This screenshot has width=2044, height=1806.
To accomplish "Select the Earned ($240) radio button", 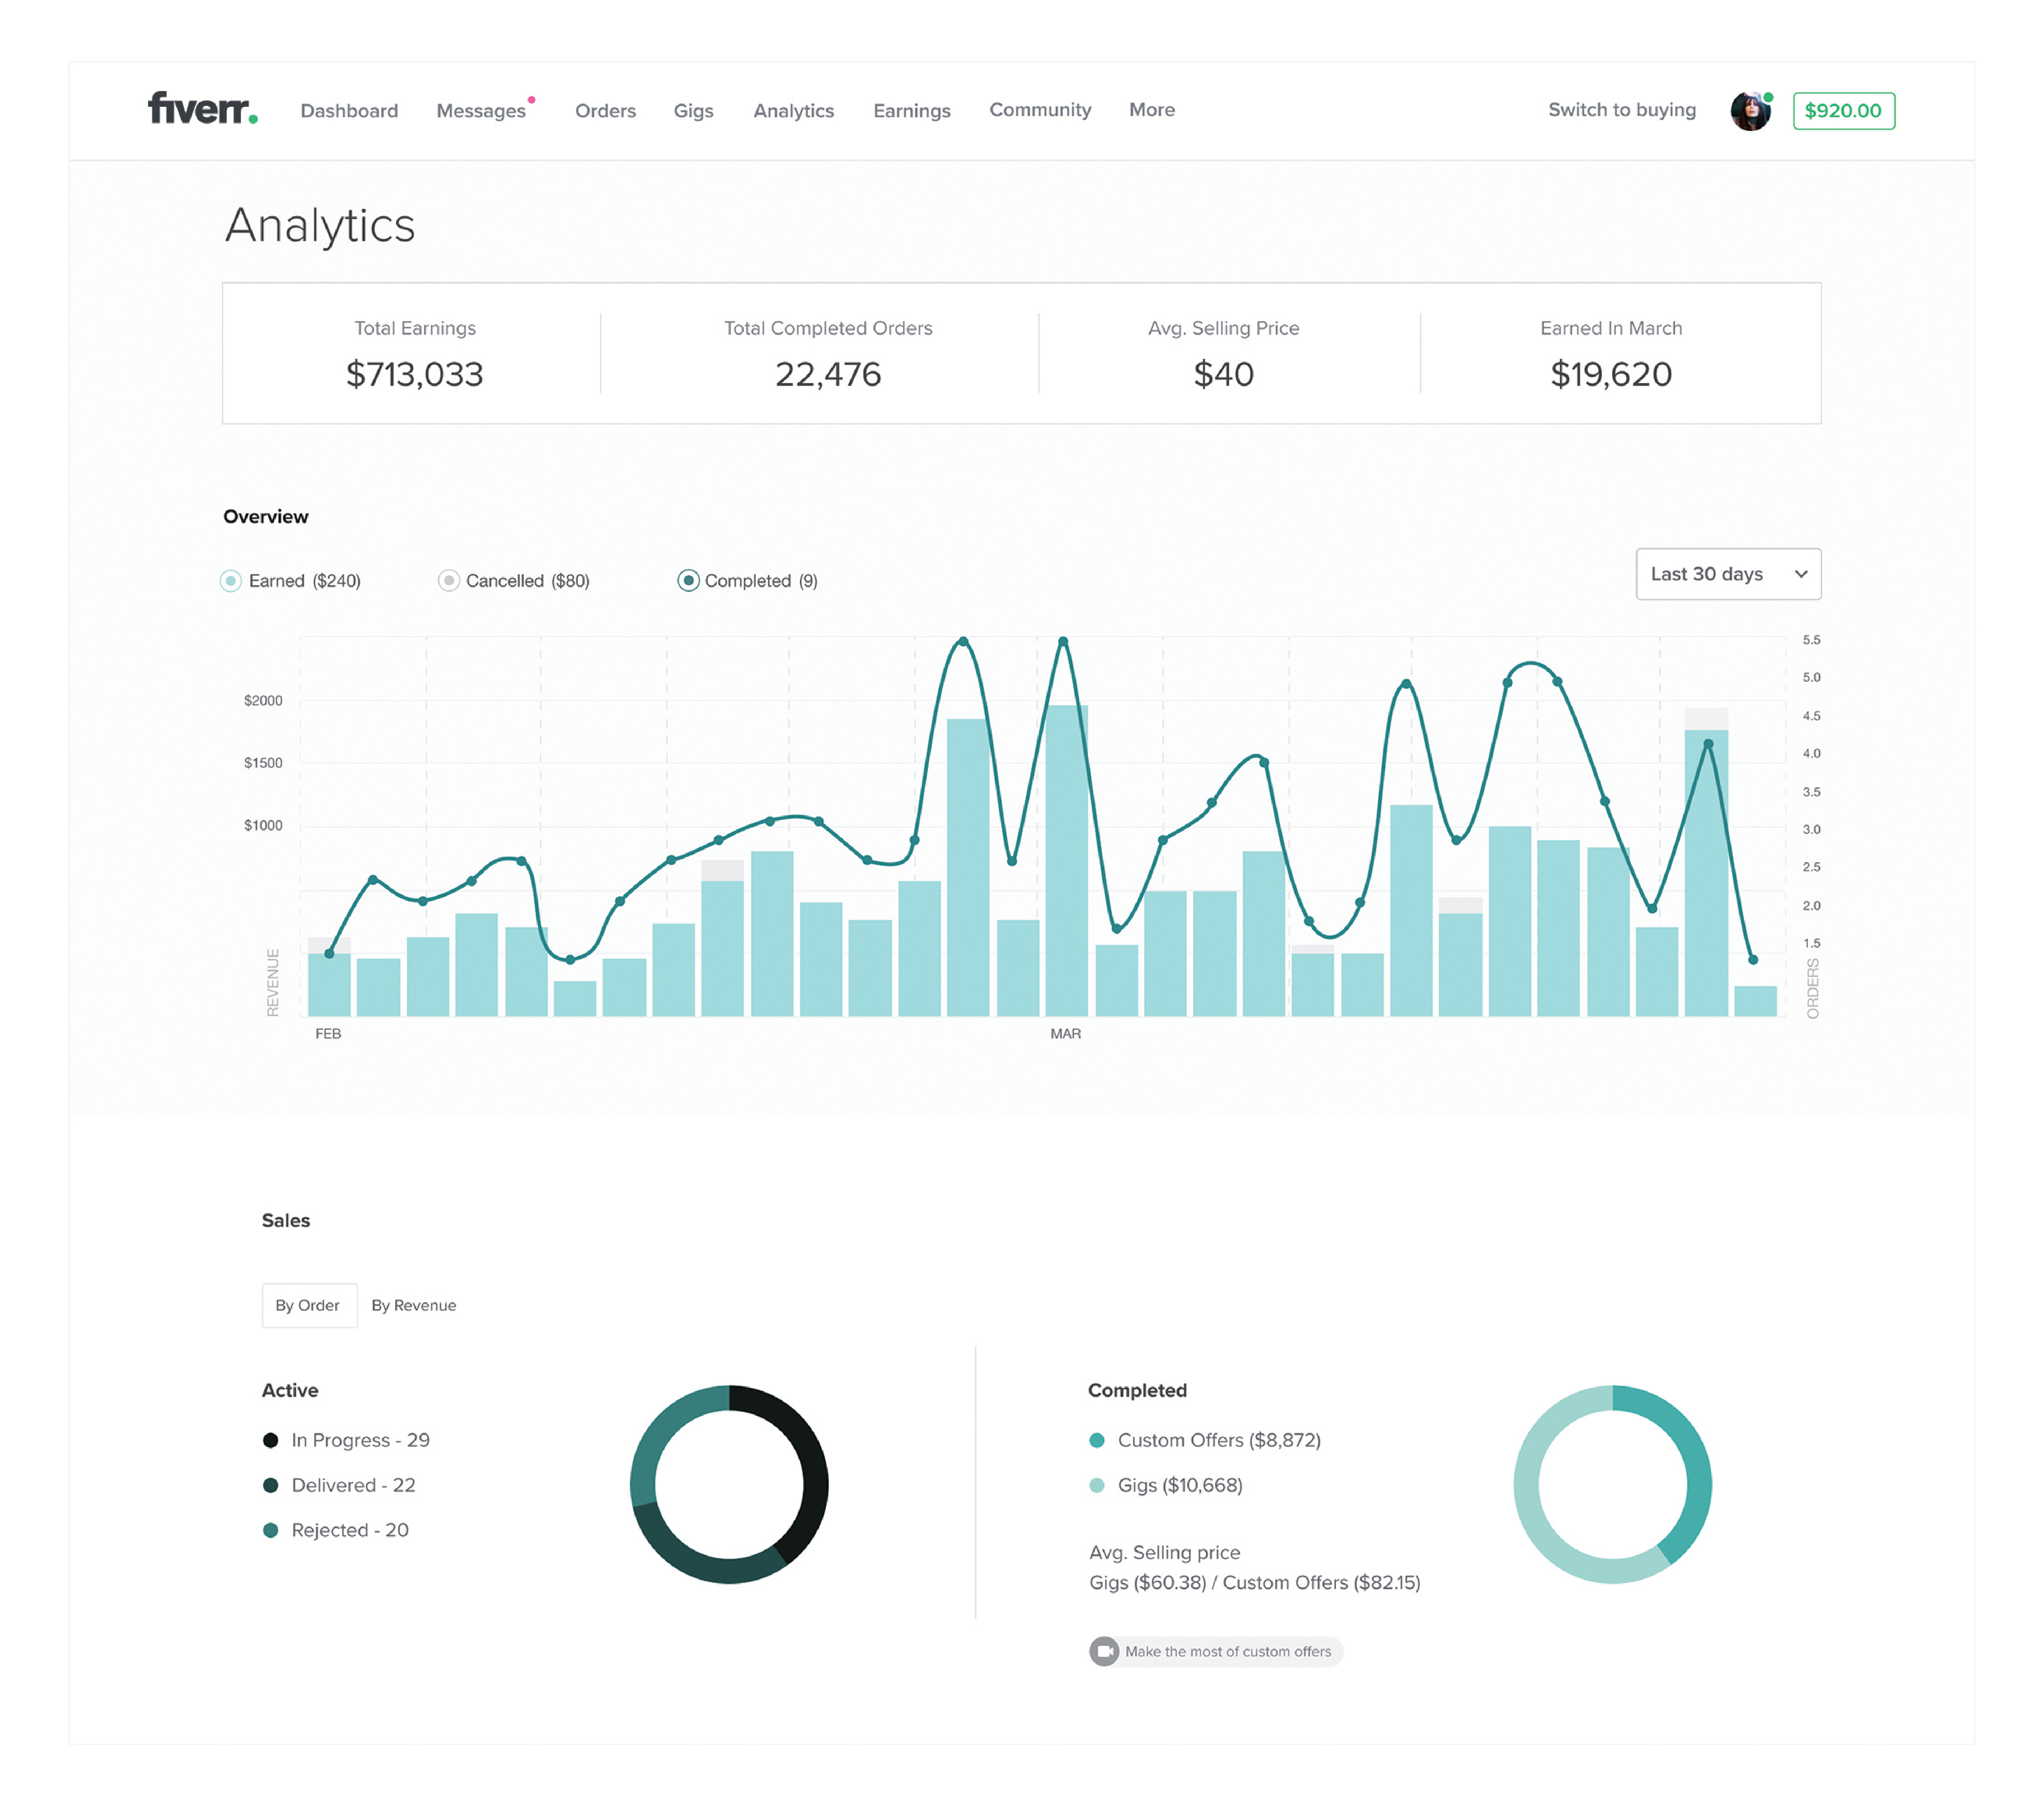I will (x=231, y=581).
